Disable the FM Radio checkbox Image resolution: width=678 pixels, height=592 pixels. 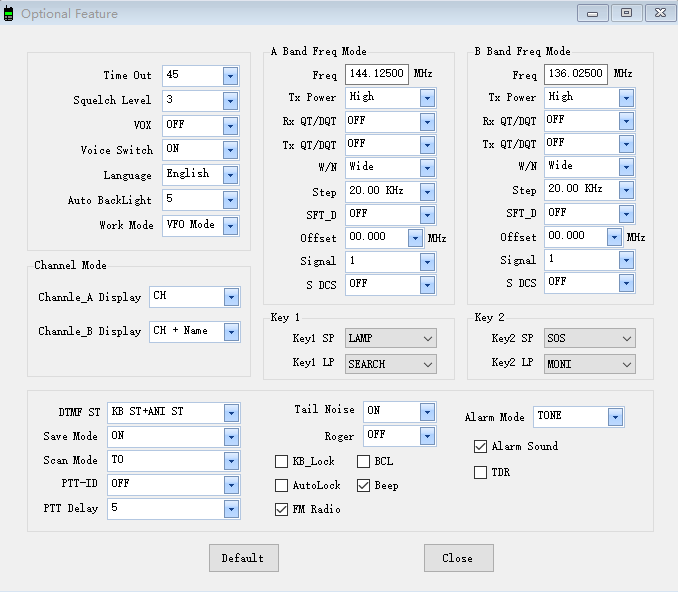282,509
